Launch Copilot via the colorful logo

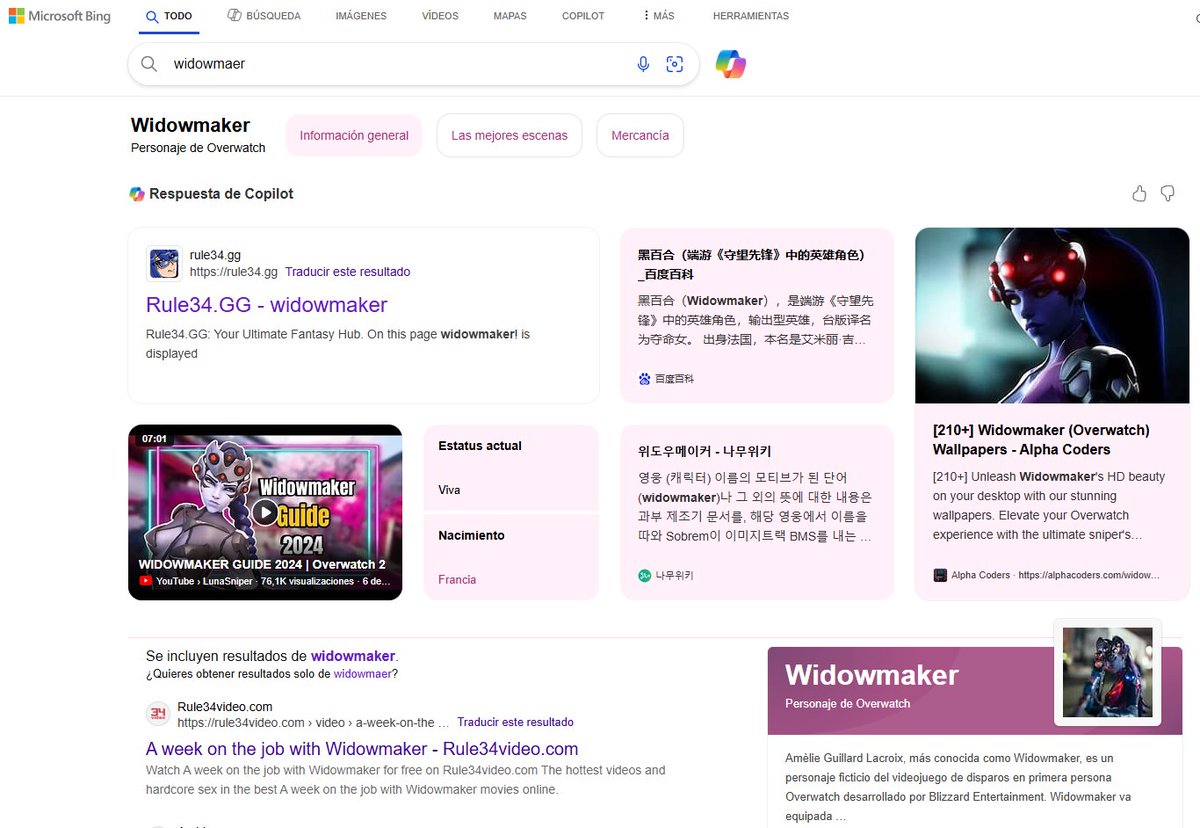click(x=731, y=64)
